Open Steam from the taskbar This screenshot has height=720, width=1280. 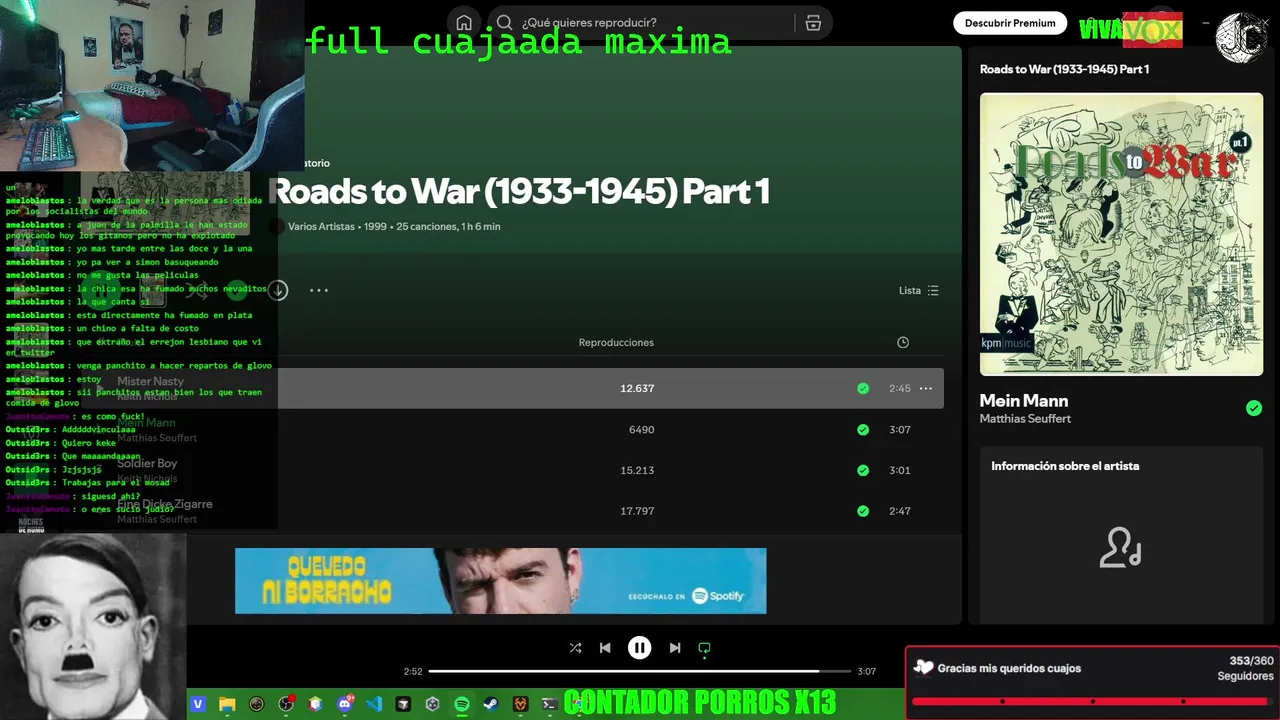[491, 705]
